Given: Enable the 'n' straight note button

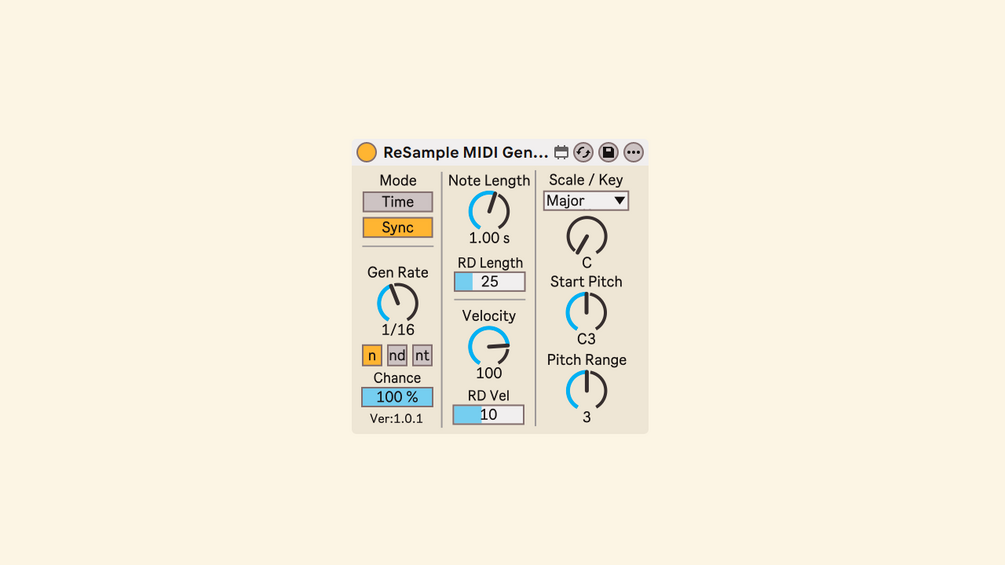Looking at the screenshot, I should tap(372, 356).
